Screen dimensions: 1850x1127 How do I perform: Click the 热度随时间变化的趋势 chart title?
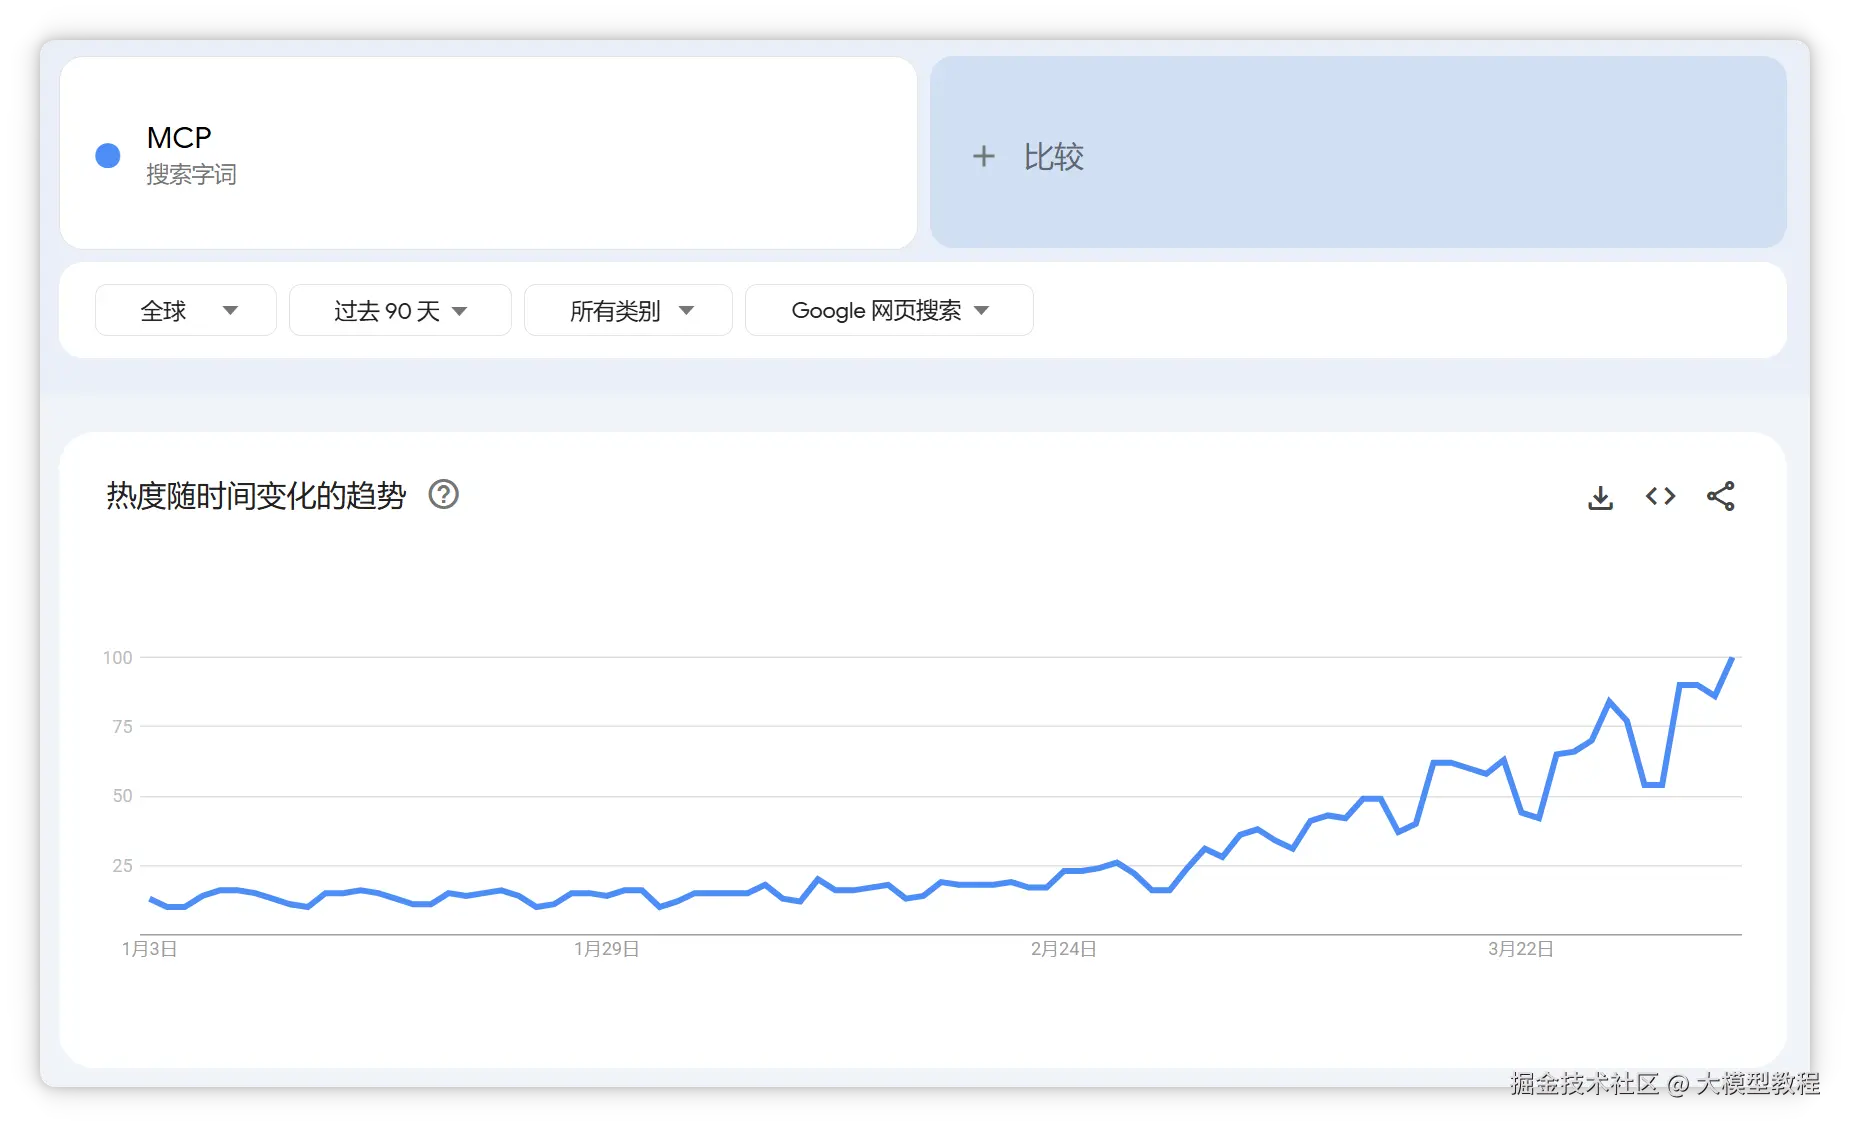point(256,496)
